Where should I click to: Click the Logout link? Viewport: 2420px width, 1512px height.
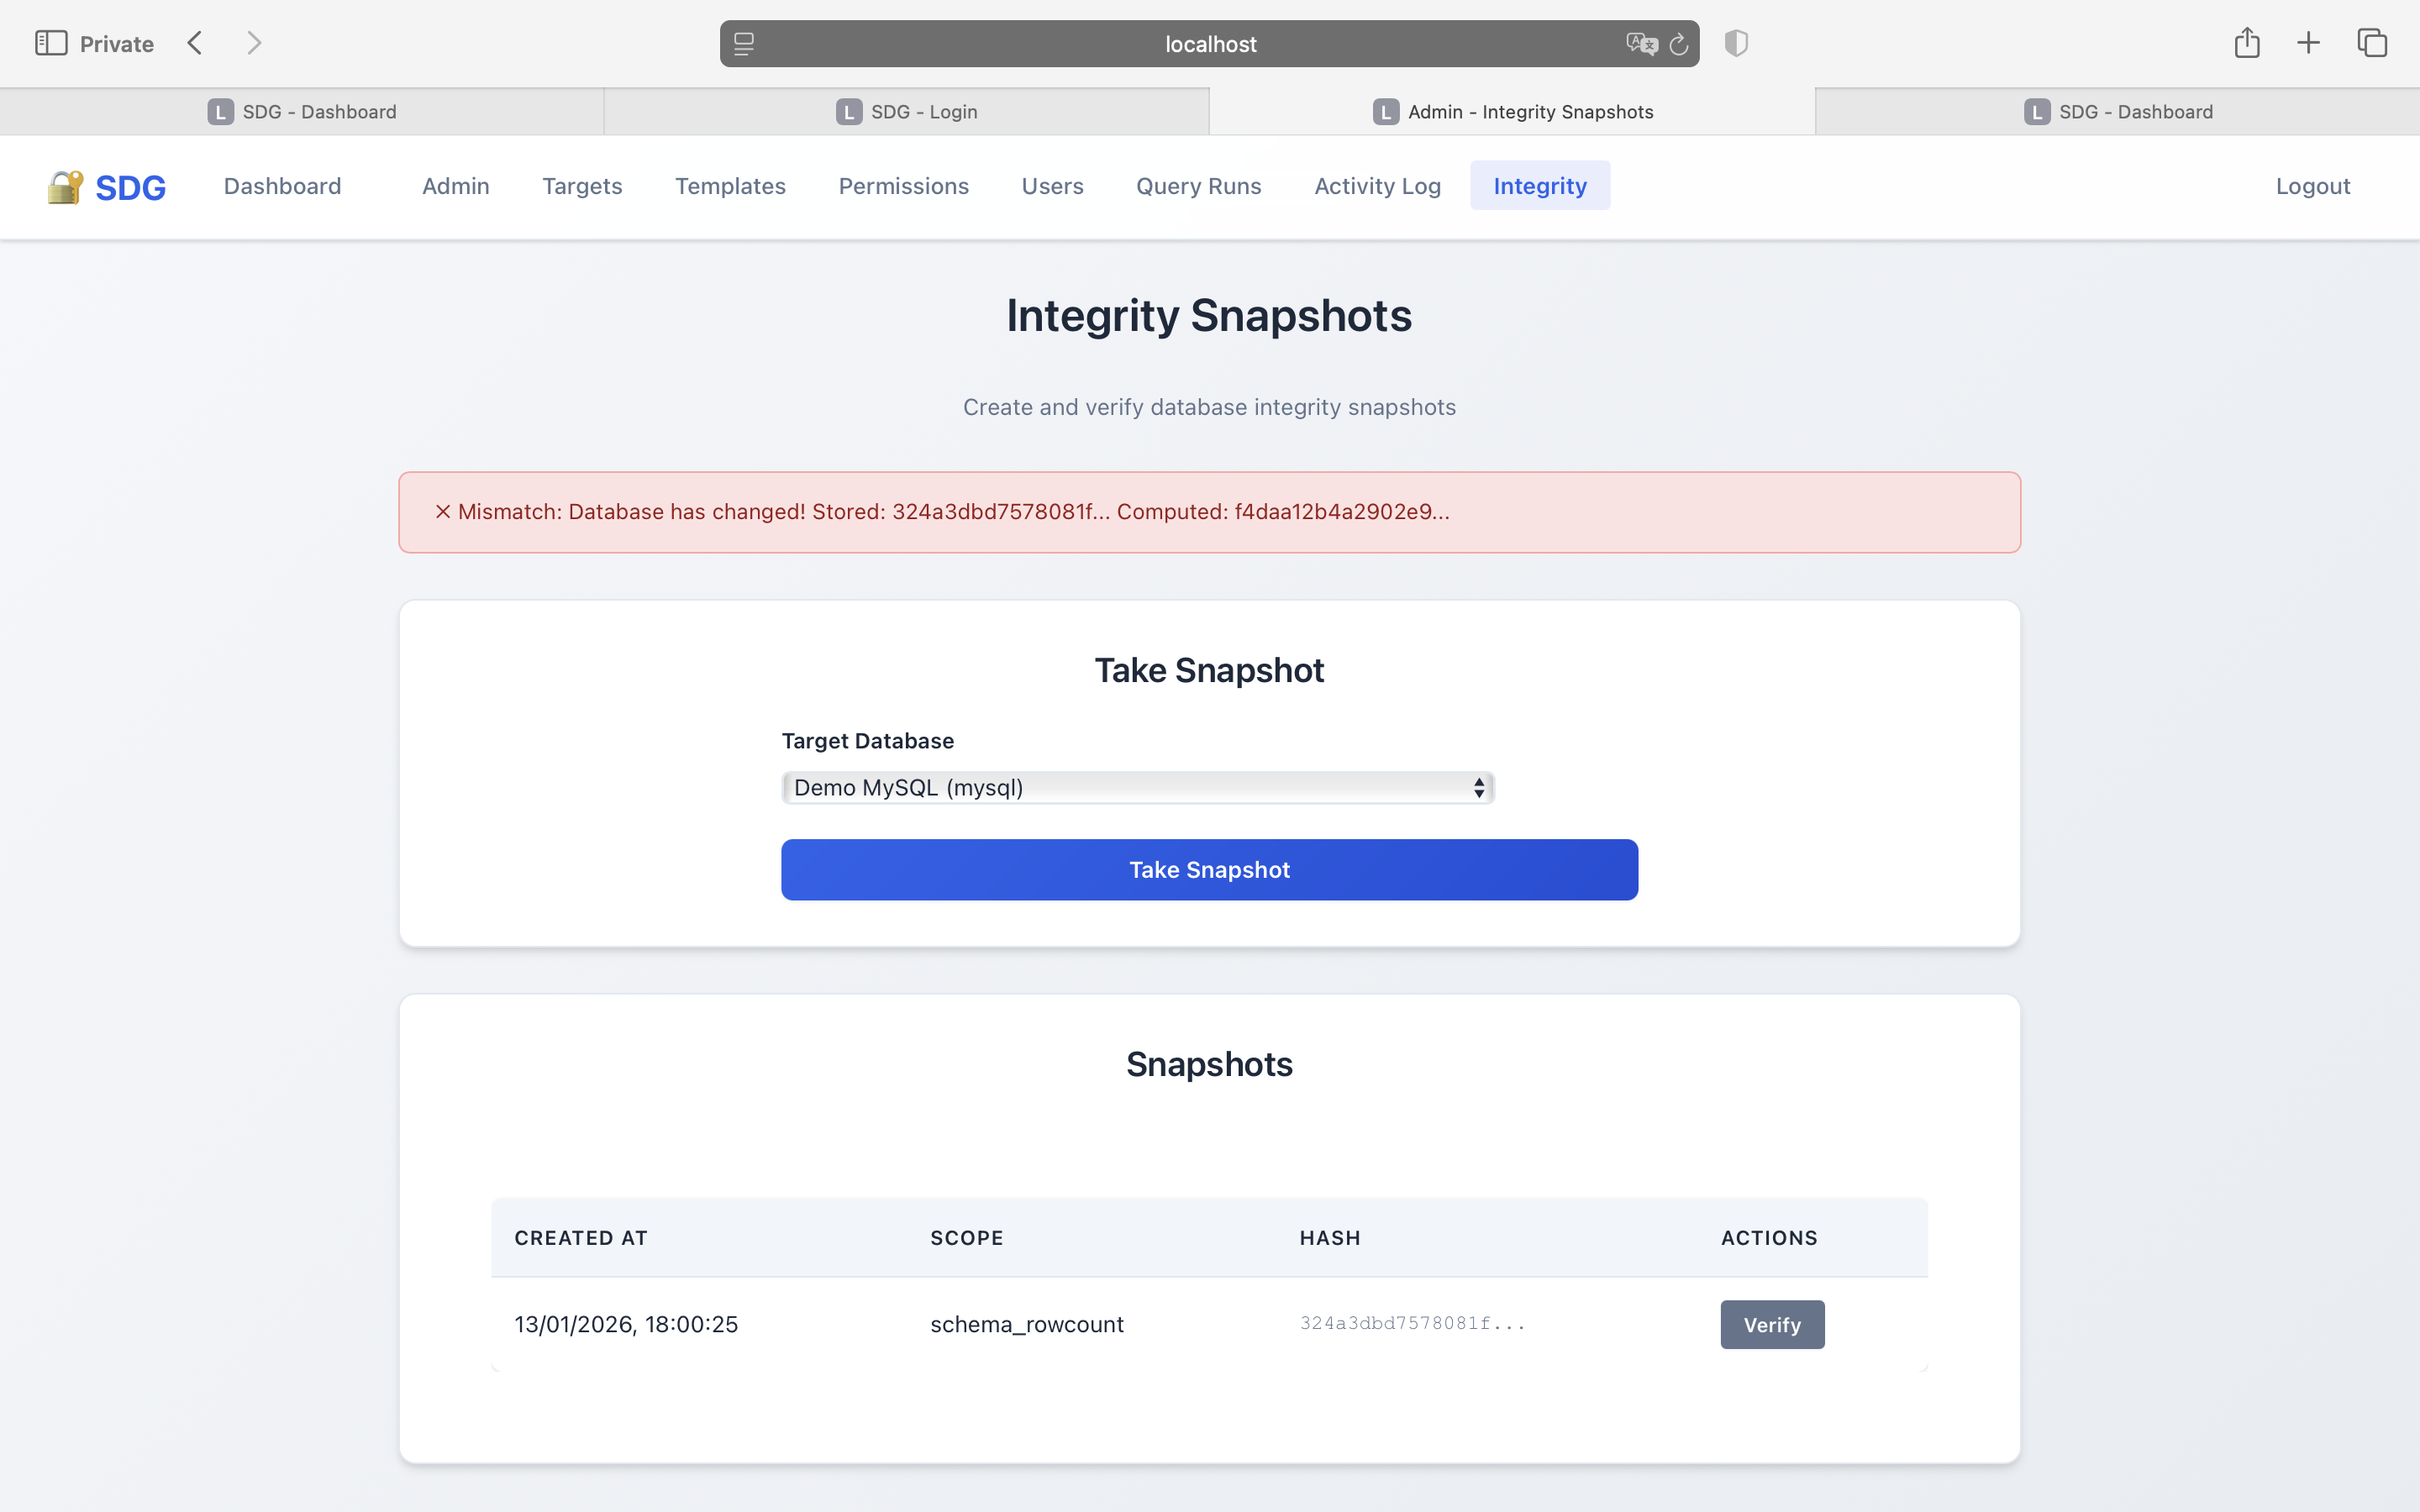click(2312, 186)
